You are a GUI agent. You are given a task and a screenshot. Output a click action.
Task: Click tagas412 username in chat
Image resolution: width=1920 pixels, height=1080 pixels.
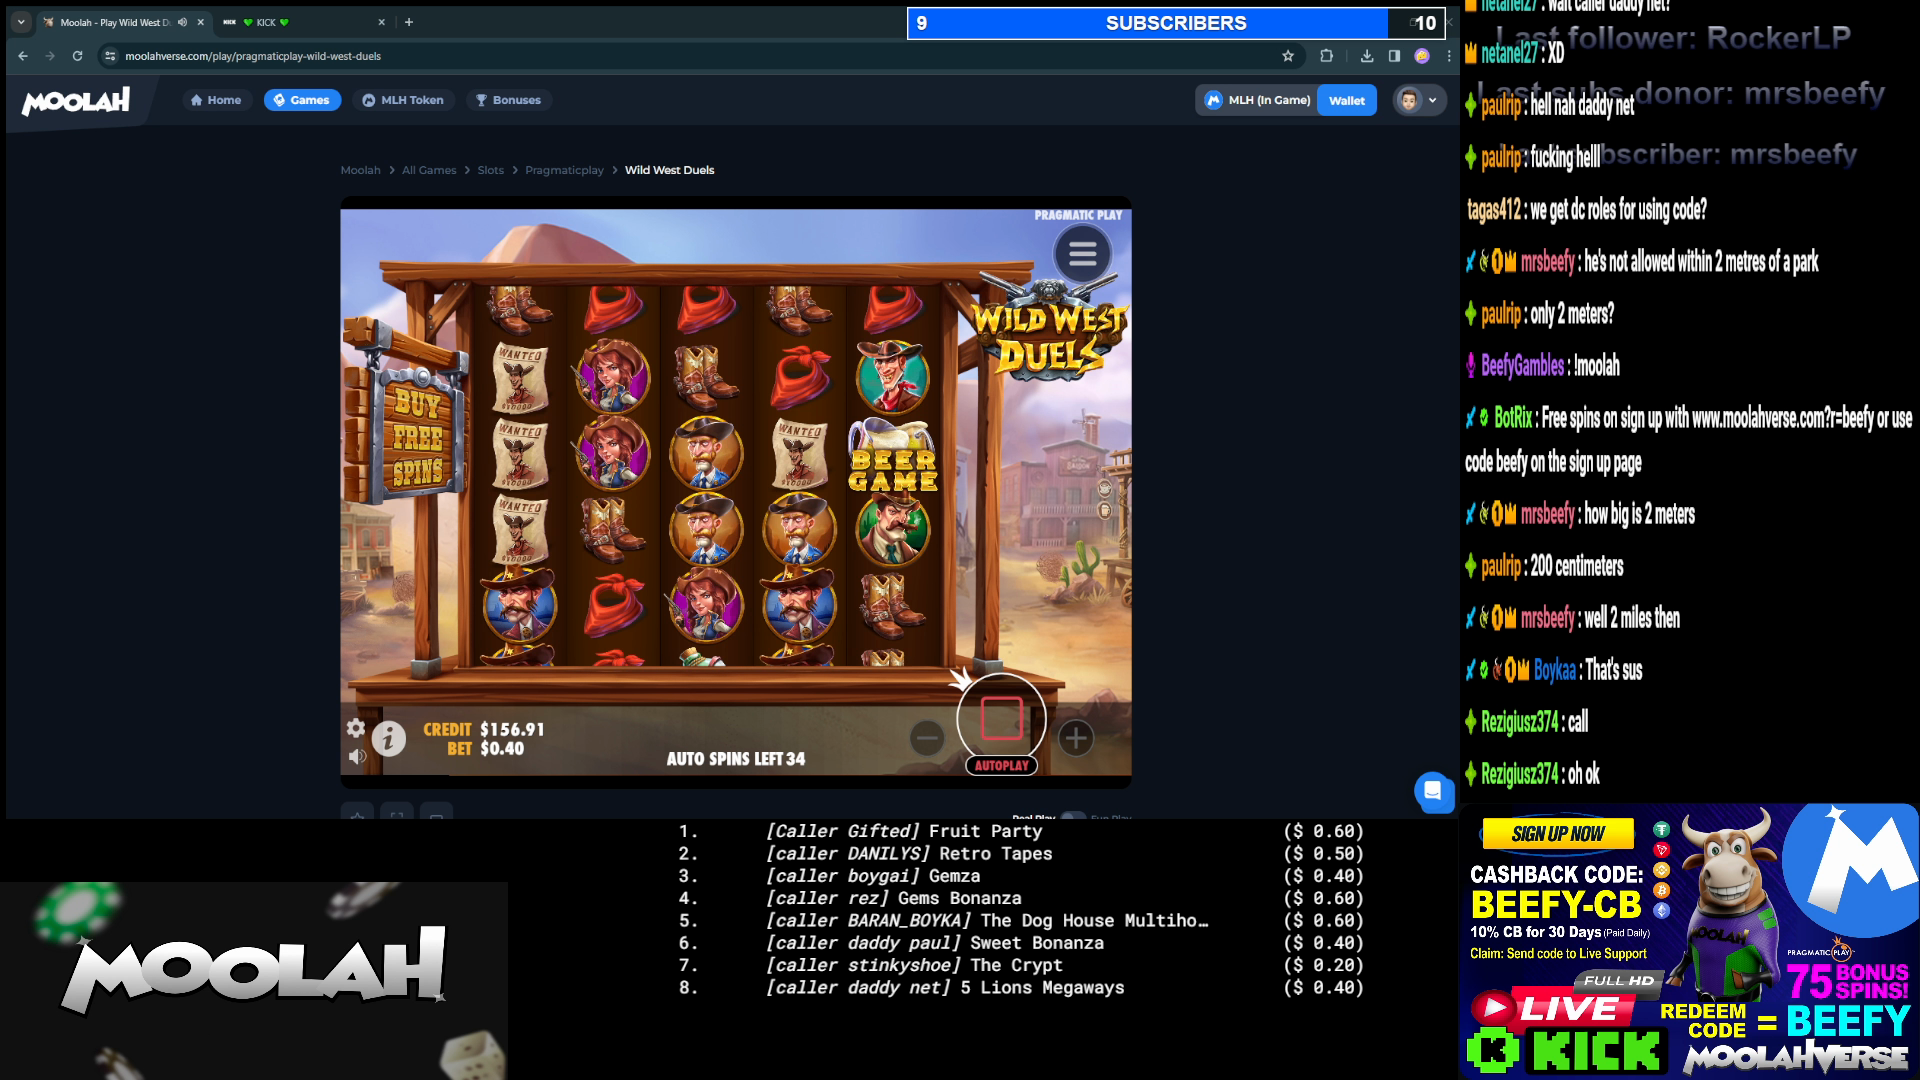pyautogui.click(x=1494, y=210)
